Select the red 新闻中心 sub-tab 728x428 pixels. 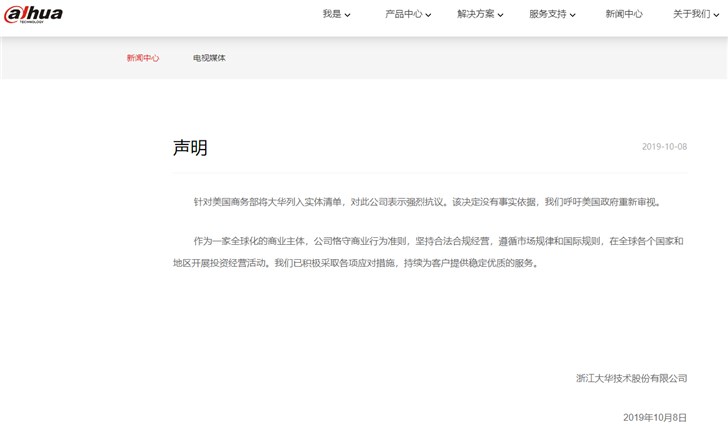142,58
